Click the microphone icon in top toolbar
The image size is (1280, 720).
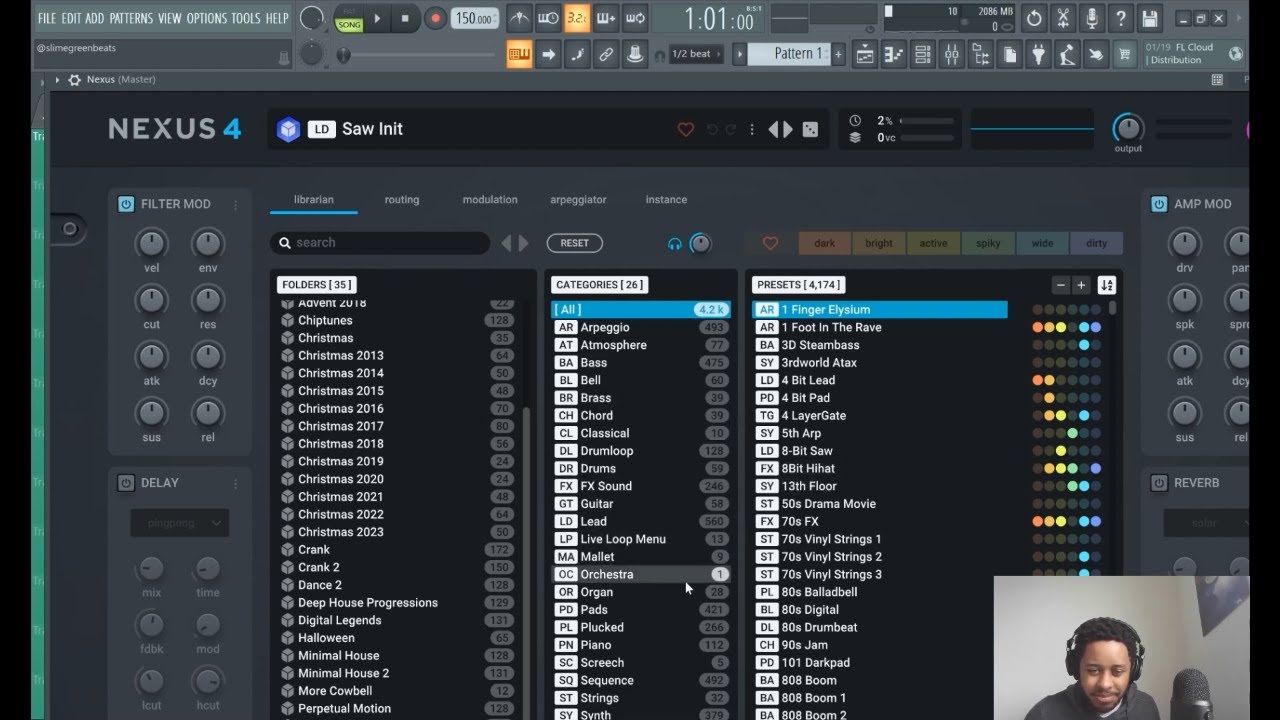pos(1092,18)
